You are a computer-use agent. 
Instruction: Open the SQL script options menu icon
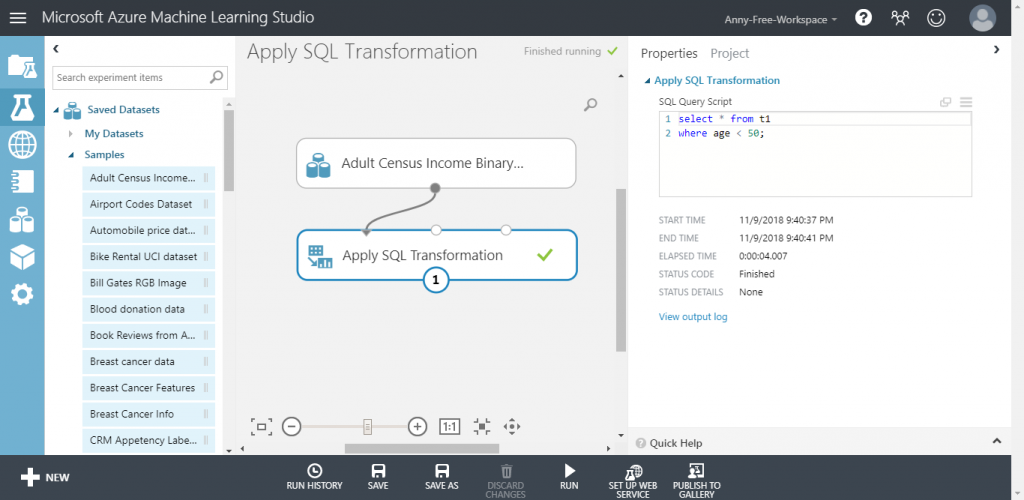[x=966, y=102]
